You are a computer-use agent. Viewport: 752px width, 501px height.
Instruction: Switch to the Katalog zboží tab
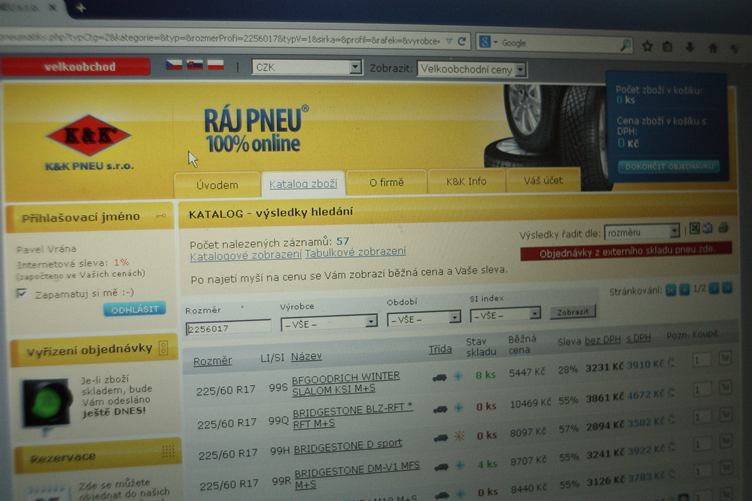(303, 184)
